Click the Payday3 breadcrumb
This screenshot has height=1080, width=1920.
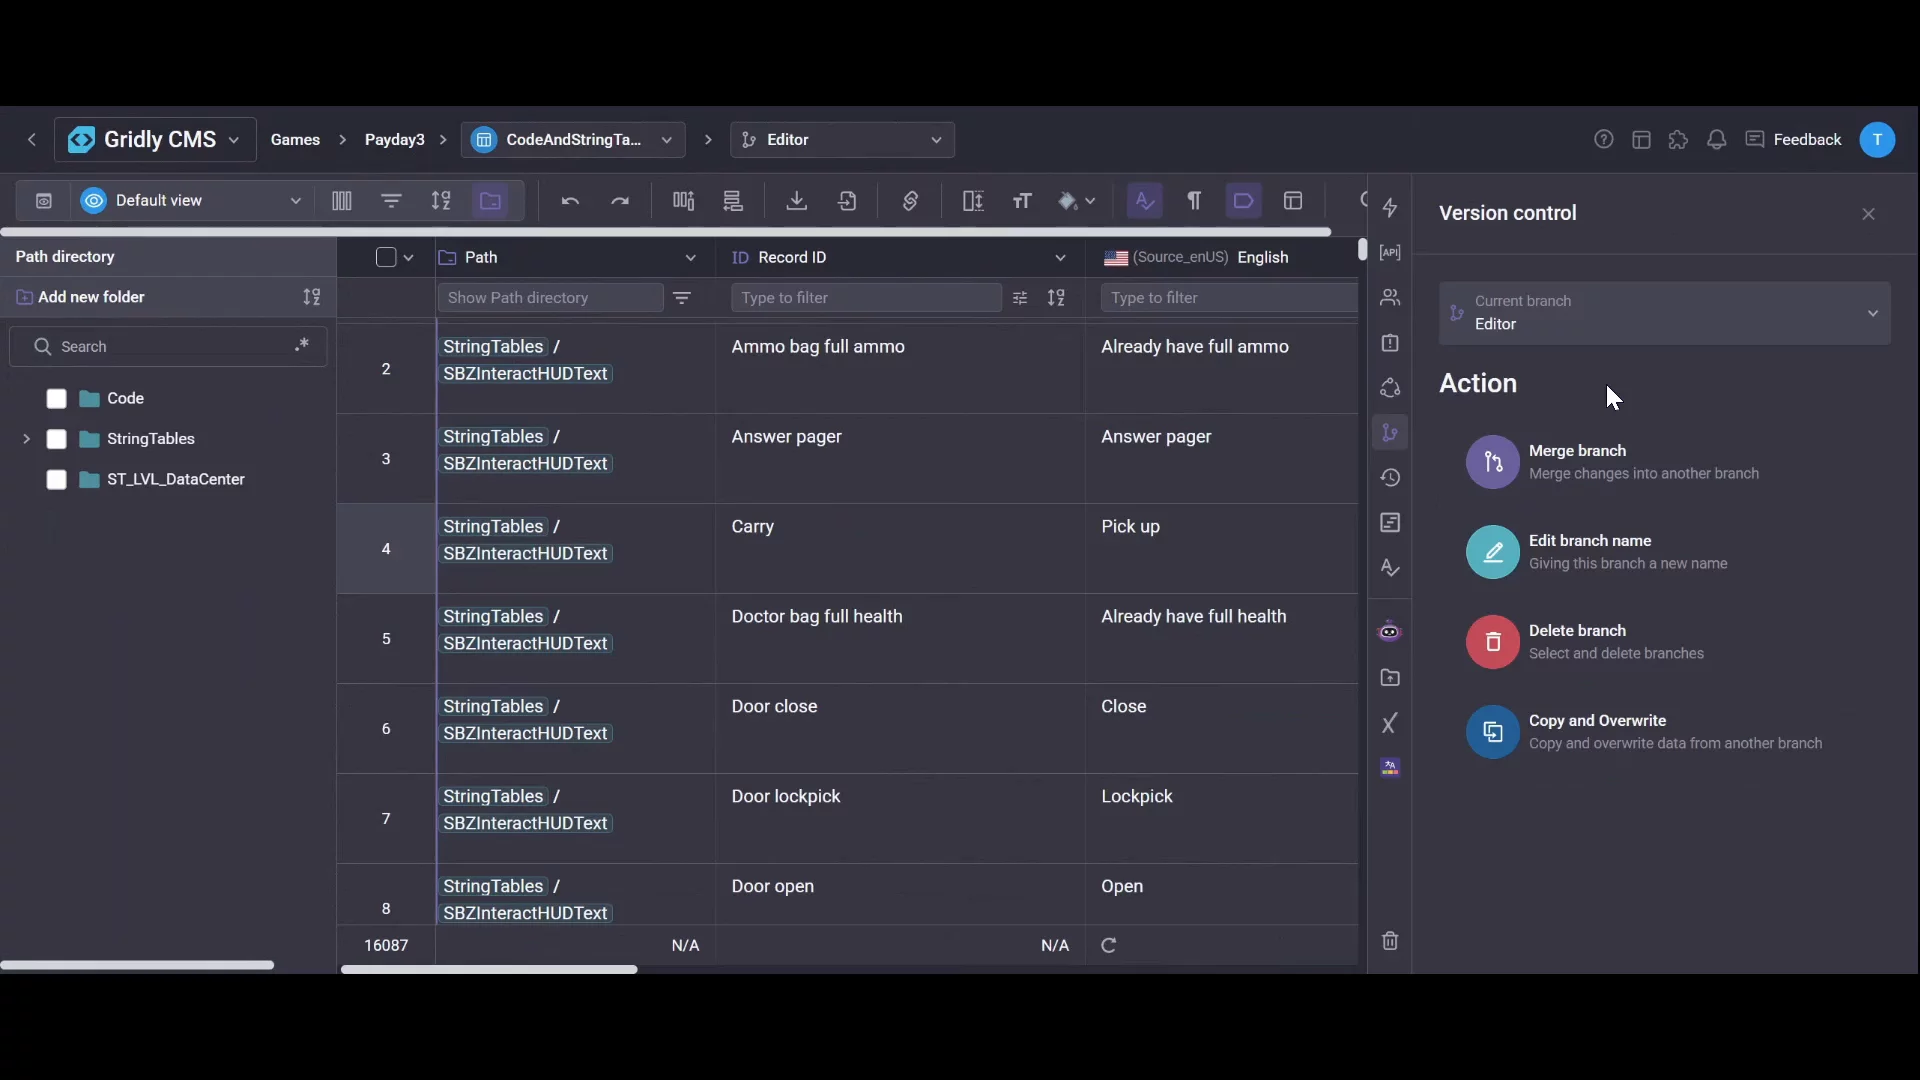coord(394,140)
